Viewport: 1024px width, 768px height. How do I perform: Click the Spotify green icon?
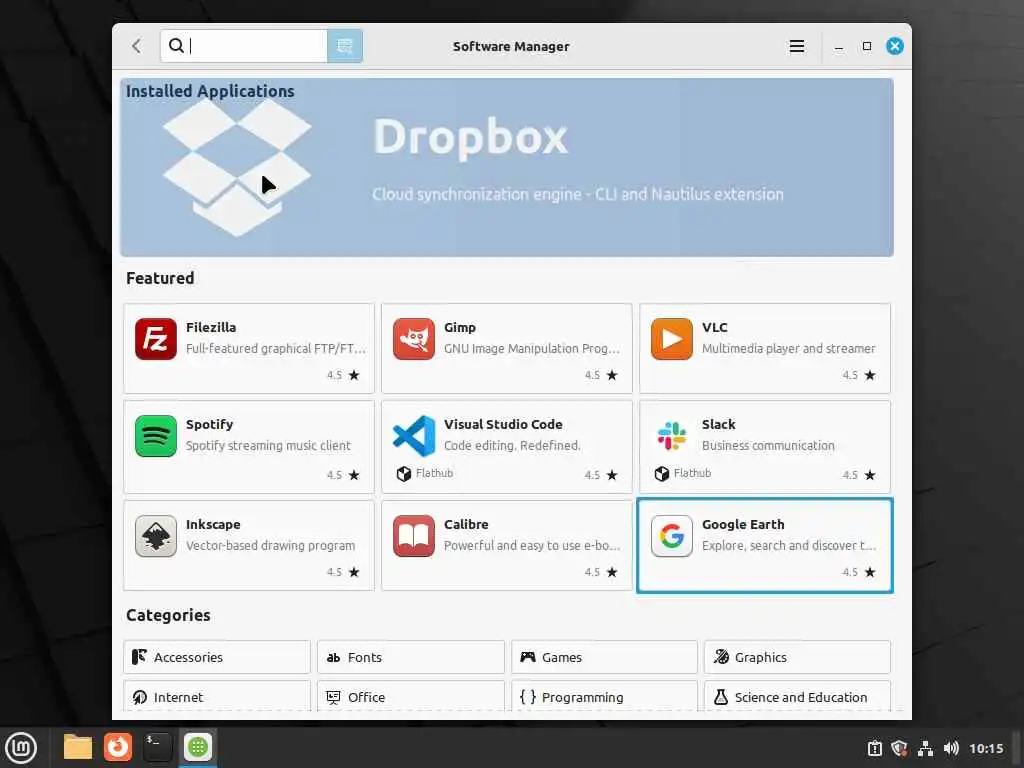coord(155,436)
